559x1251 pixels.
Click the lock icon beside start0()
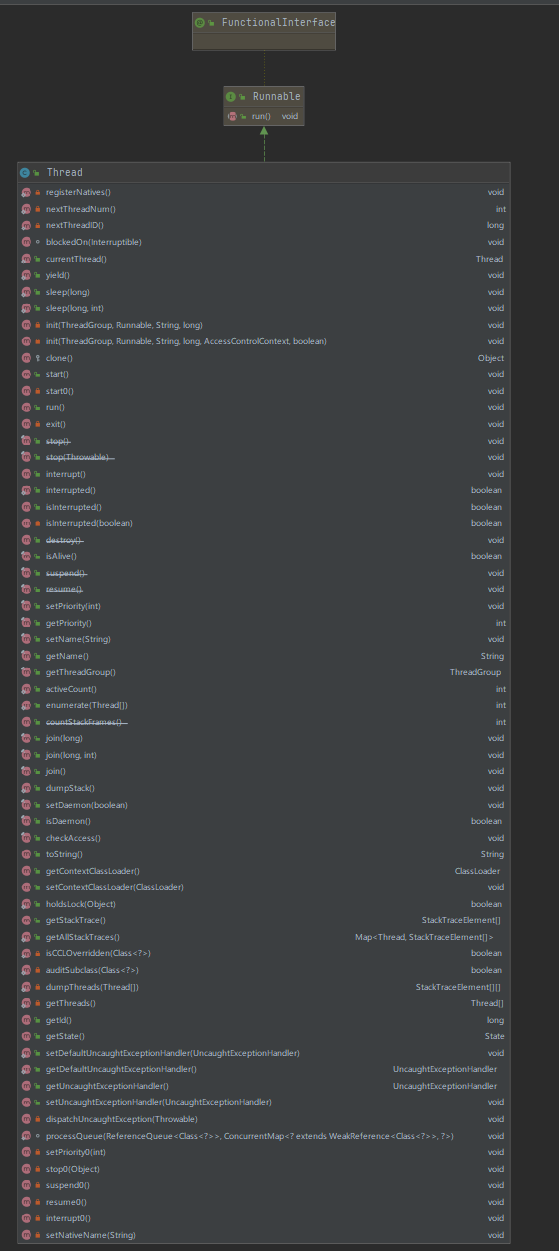coord(38,391)
